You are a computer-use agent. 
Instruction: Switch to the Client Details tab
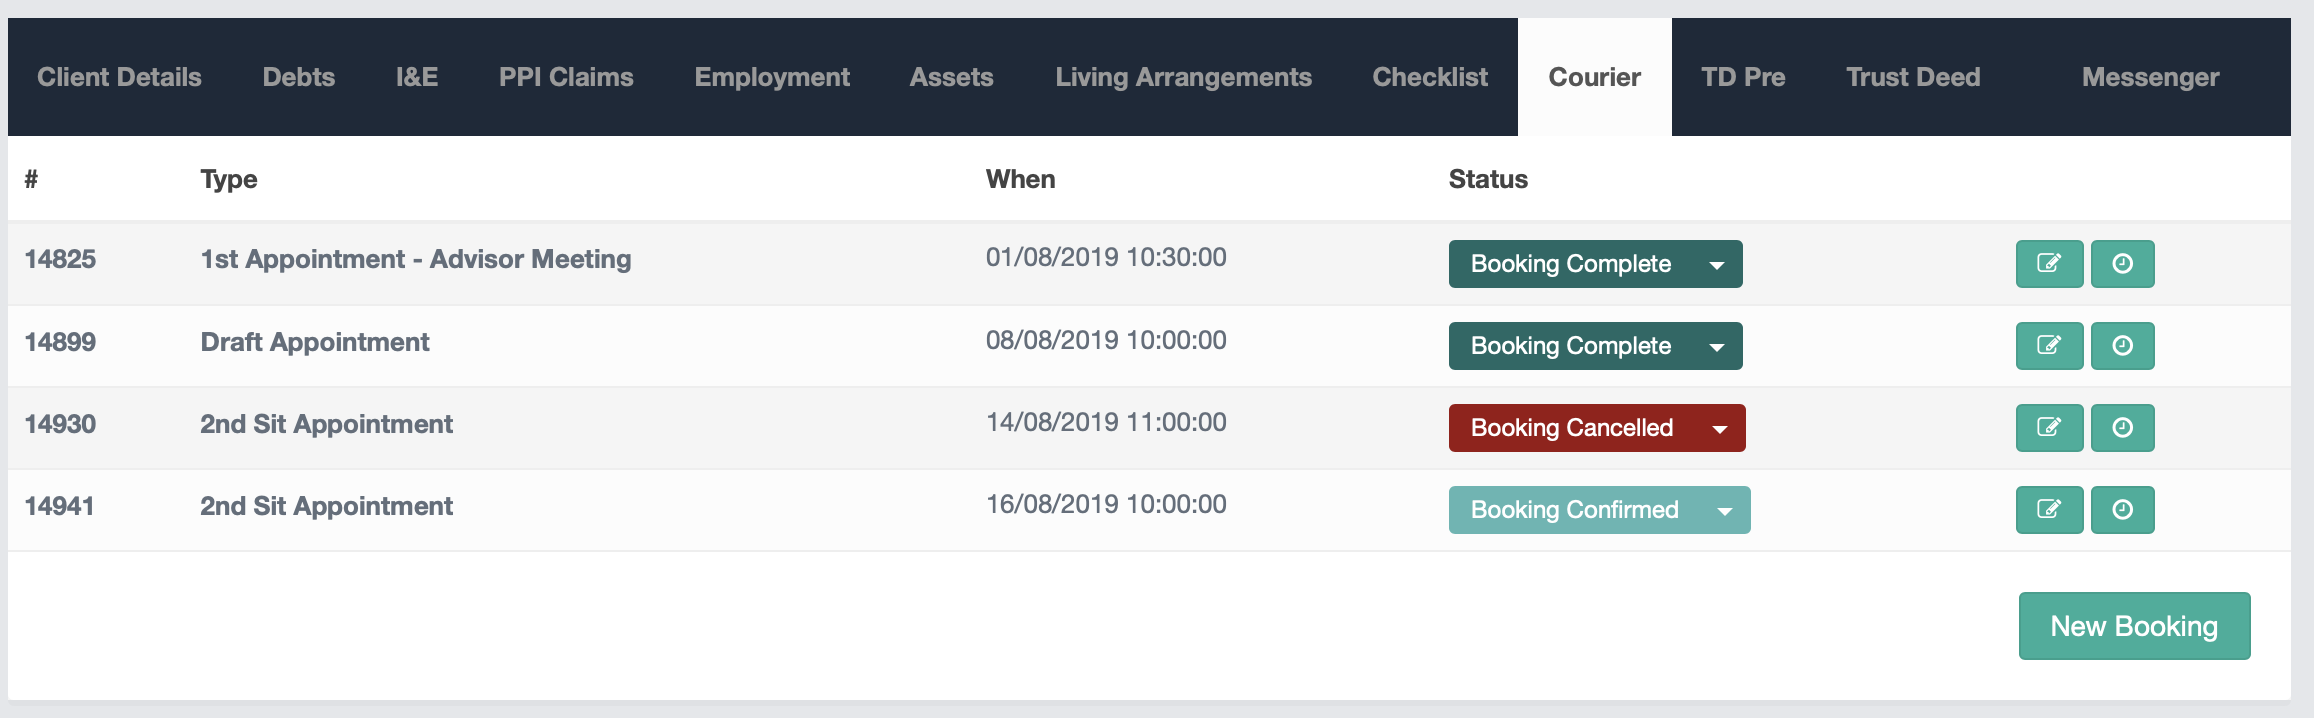point(119,77)
